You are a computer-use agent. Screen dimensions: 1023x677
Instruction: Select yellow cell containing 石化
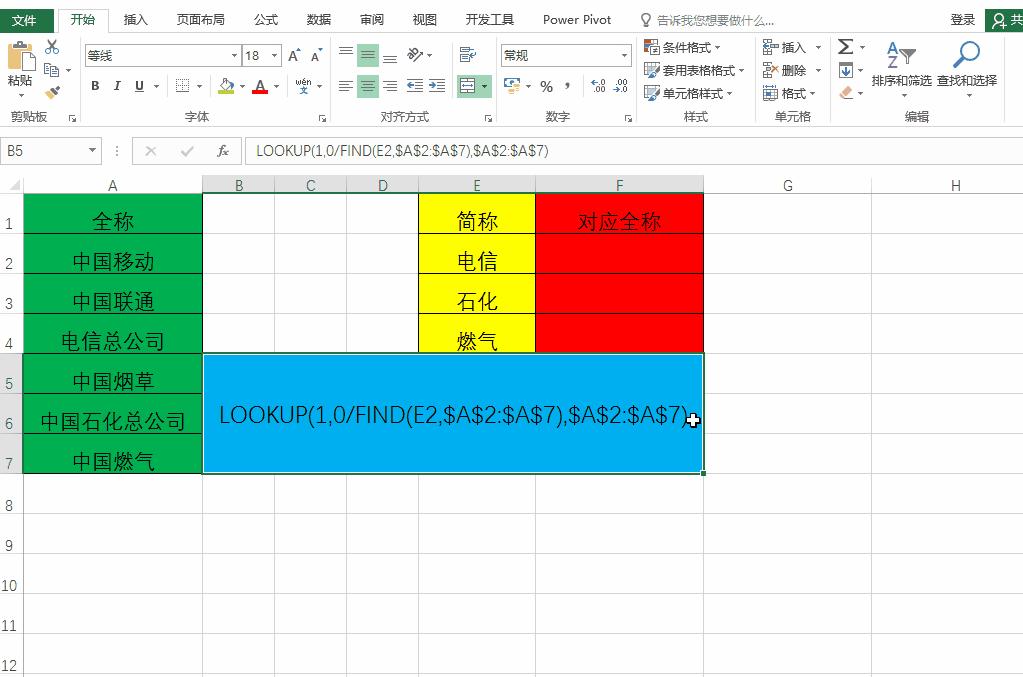point(477,293)
